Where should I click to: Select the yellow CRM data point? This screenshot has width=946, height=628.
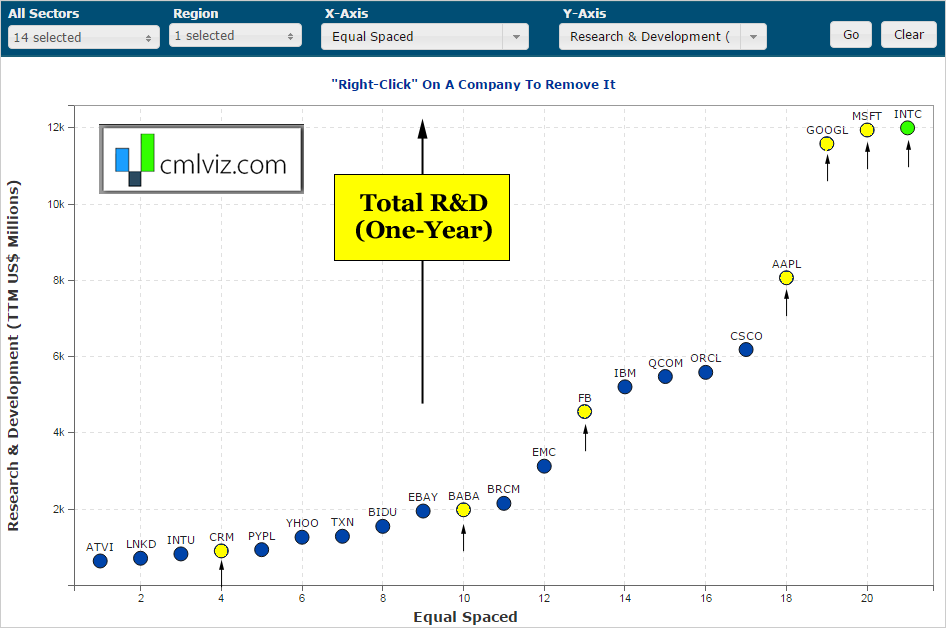(x=221, y=551)
